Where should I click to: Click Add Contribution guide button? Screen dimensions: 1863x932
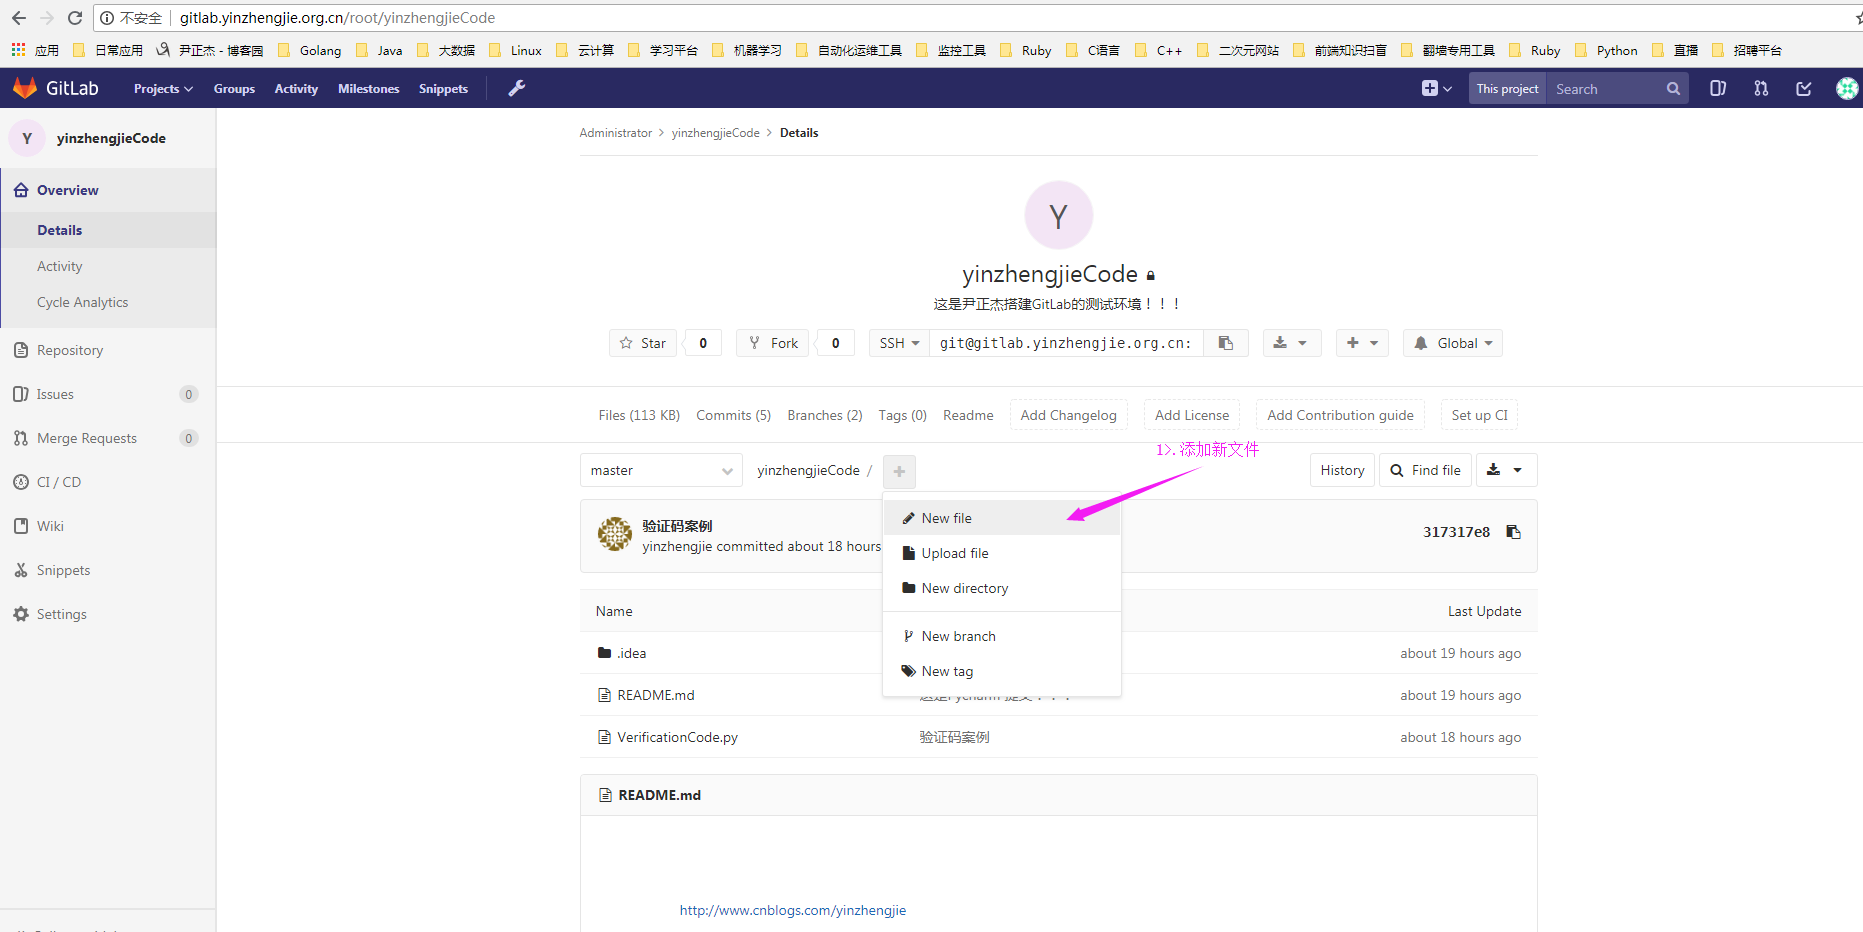click(x=1340, y=415)
